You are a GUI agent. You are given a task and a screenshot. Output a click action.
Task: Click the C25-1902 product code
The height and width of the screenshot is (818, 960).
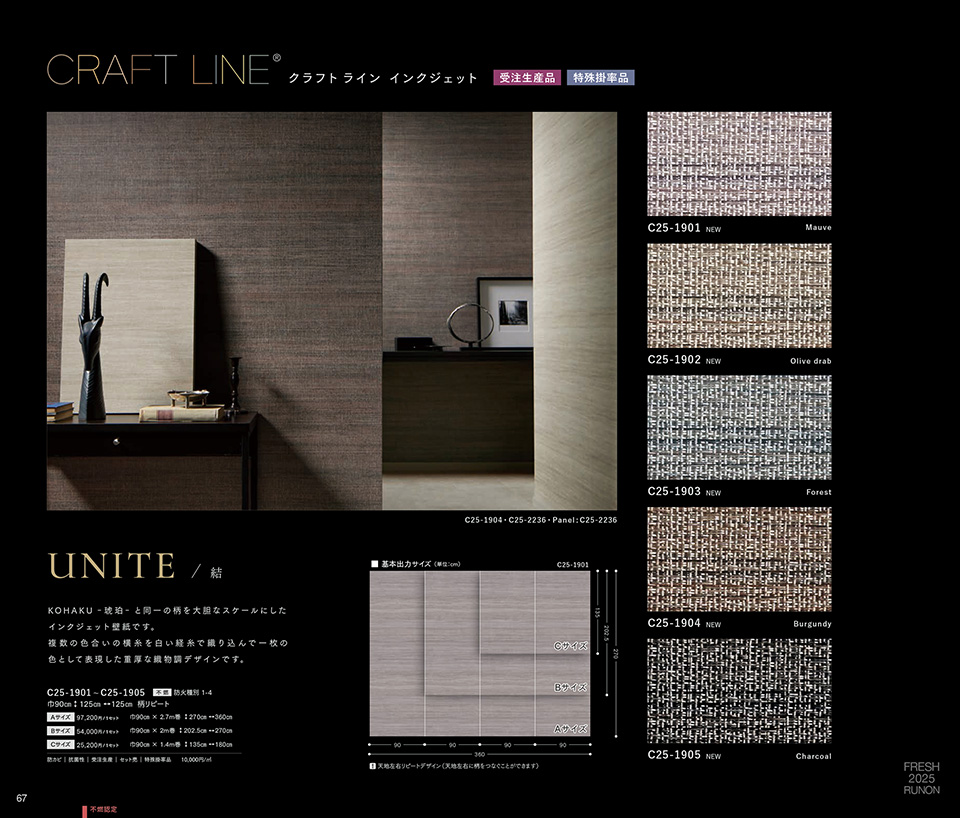(x=674, y=359)
